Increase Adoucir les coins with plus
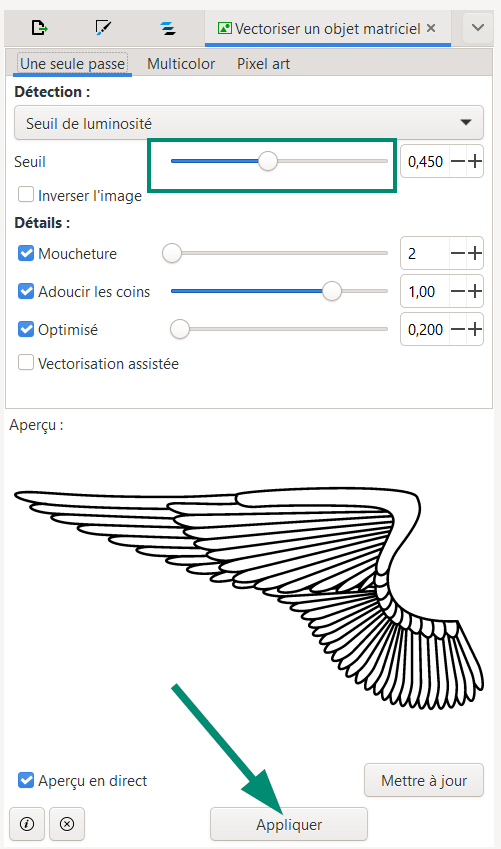501x849 pixels. [475, 291]
